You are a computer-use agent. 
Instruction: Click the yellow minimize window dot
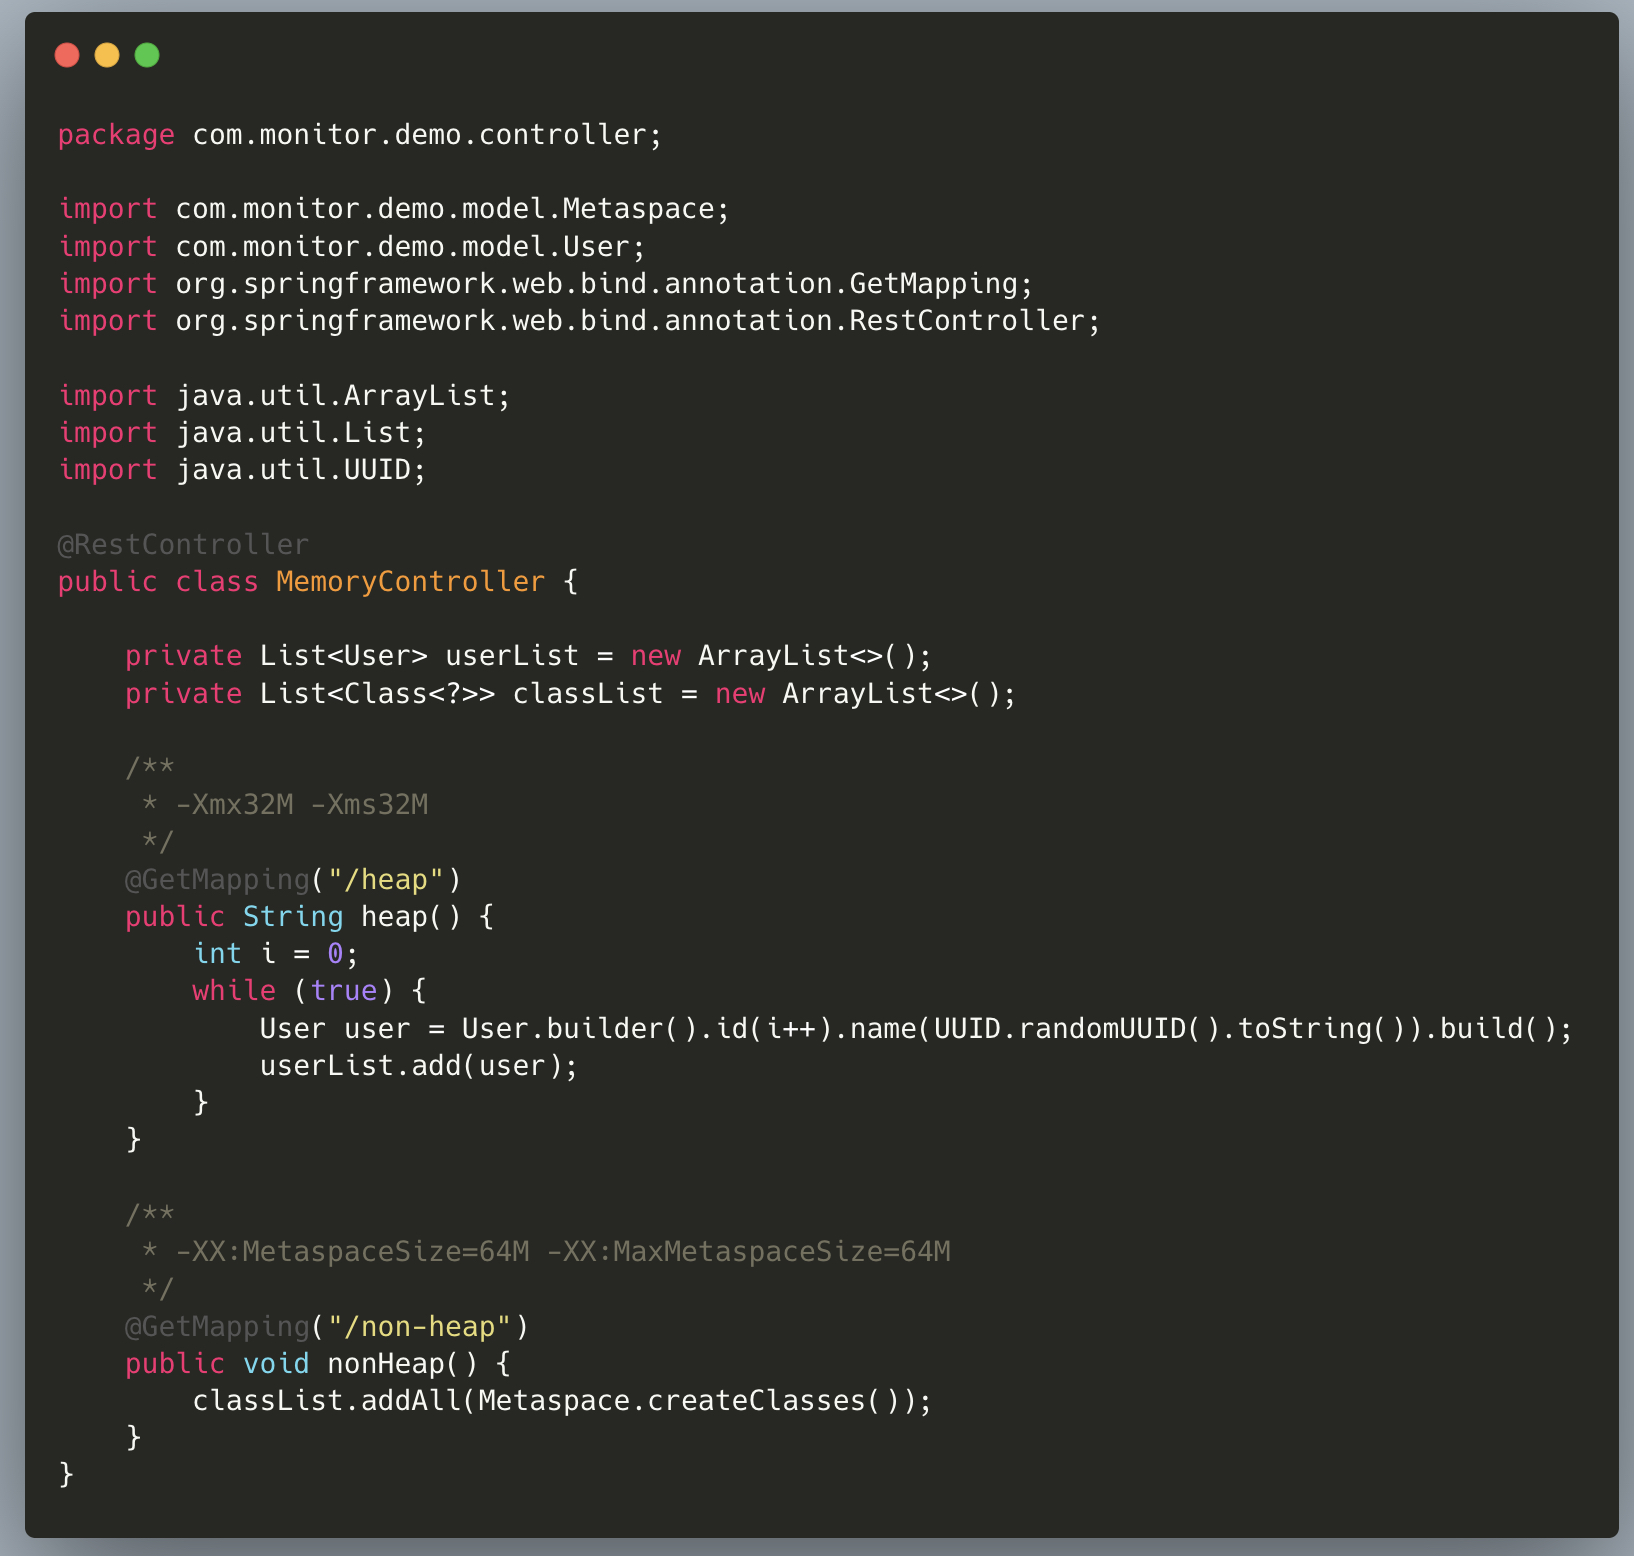107,55
